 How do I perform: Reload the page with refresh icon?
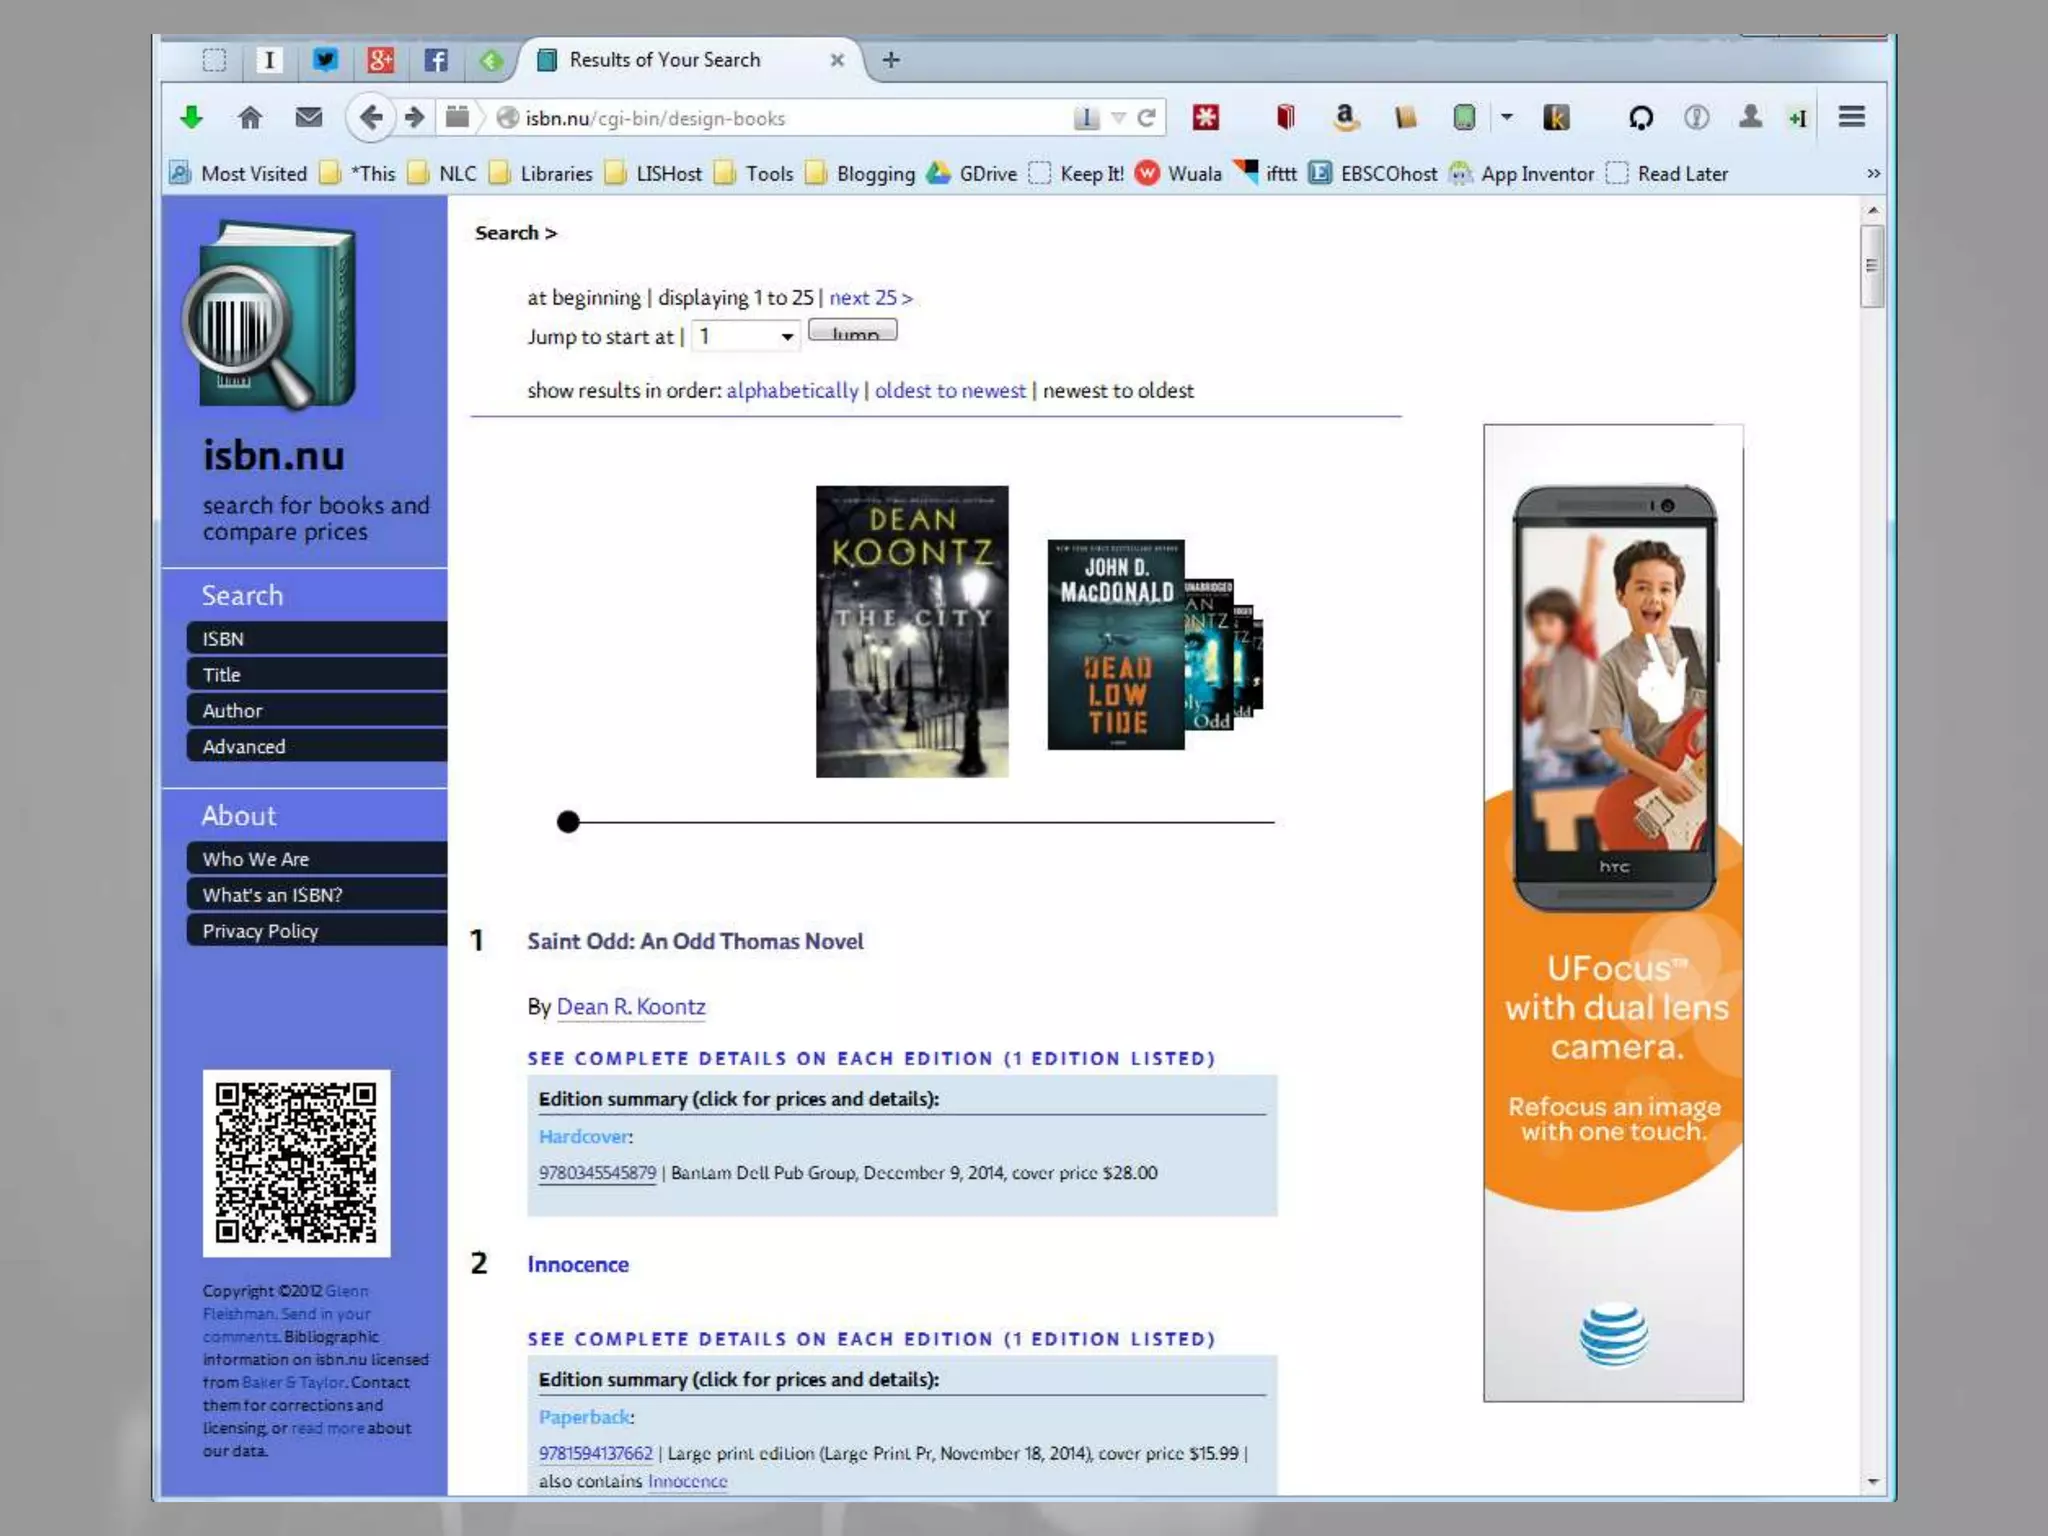click(x=1147, y=118)
